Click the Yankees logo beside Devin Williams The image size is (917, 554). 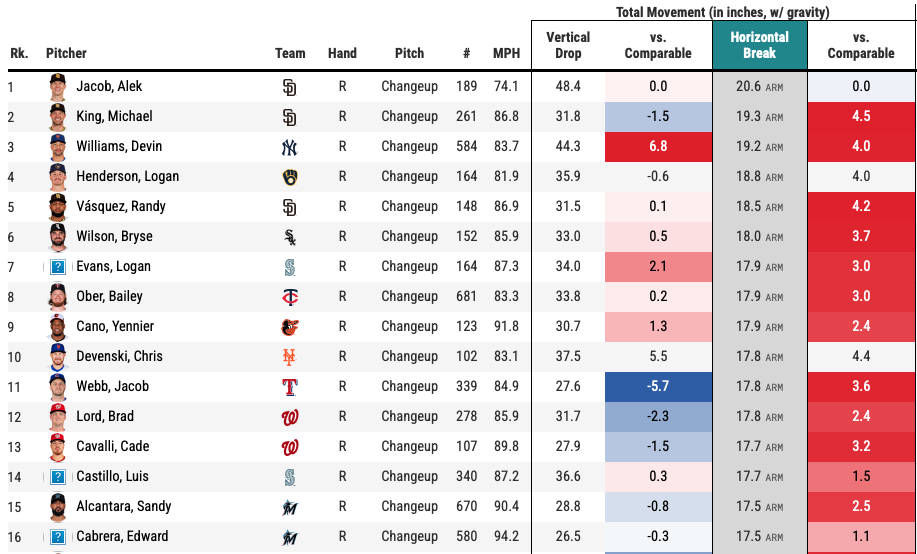click(290, 147)
